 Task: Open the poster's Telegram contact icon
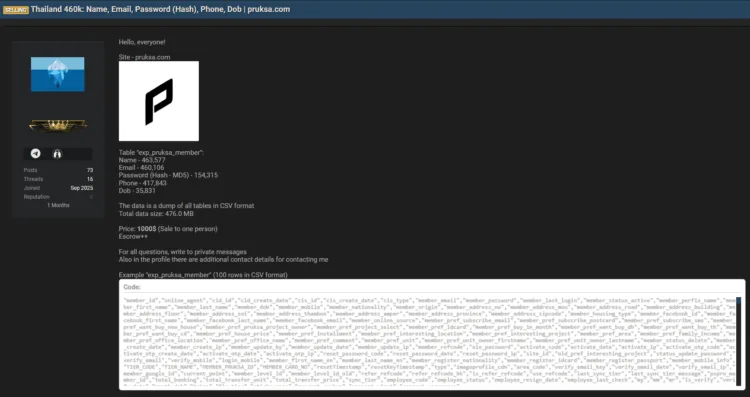click(35, 154)
